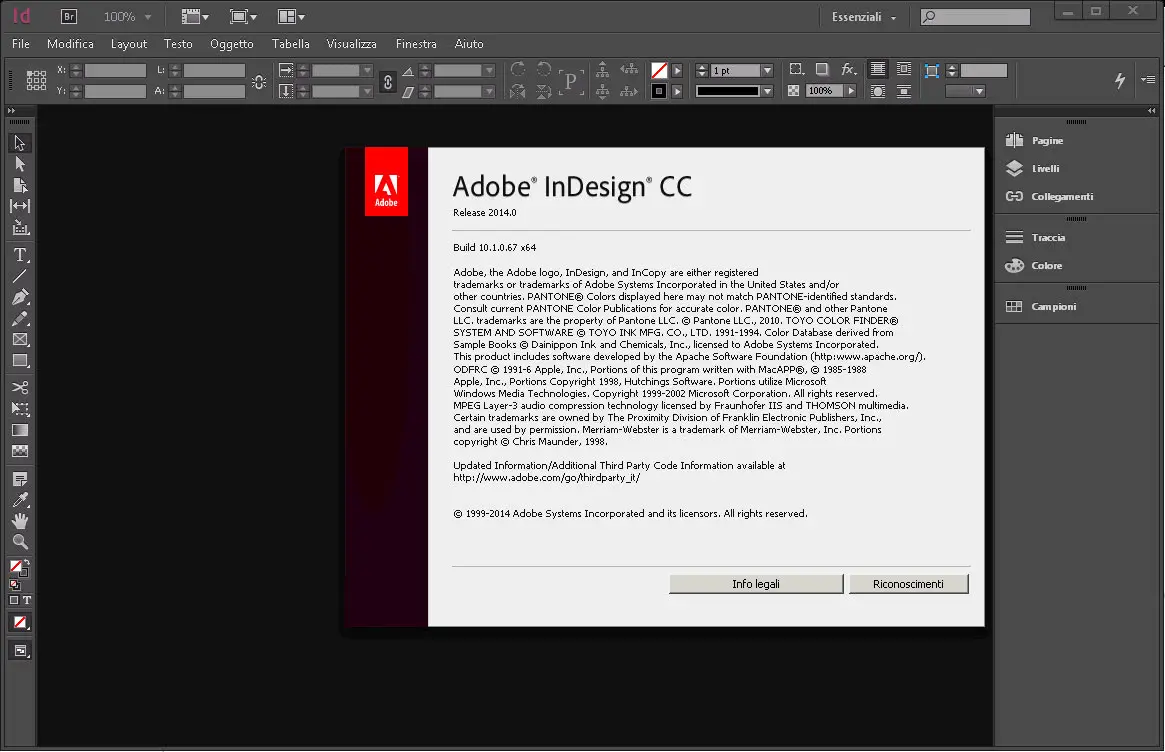Toggle constrain proportions for width and height

[259, 82]
